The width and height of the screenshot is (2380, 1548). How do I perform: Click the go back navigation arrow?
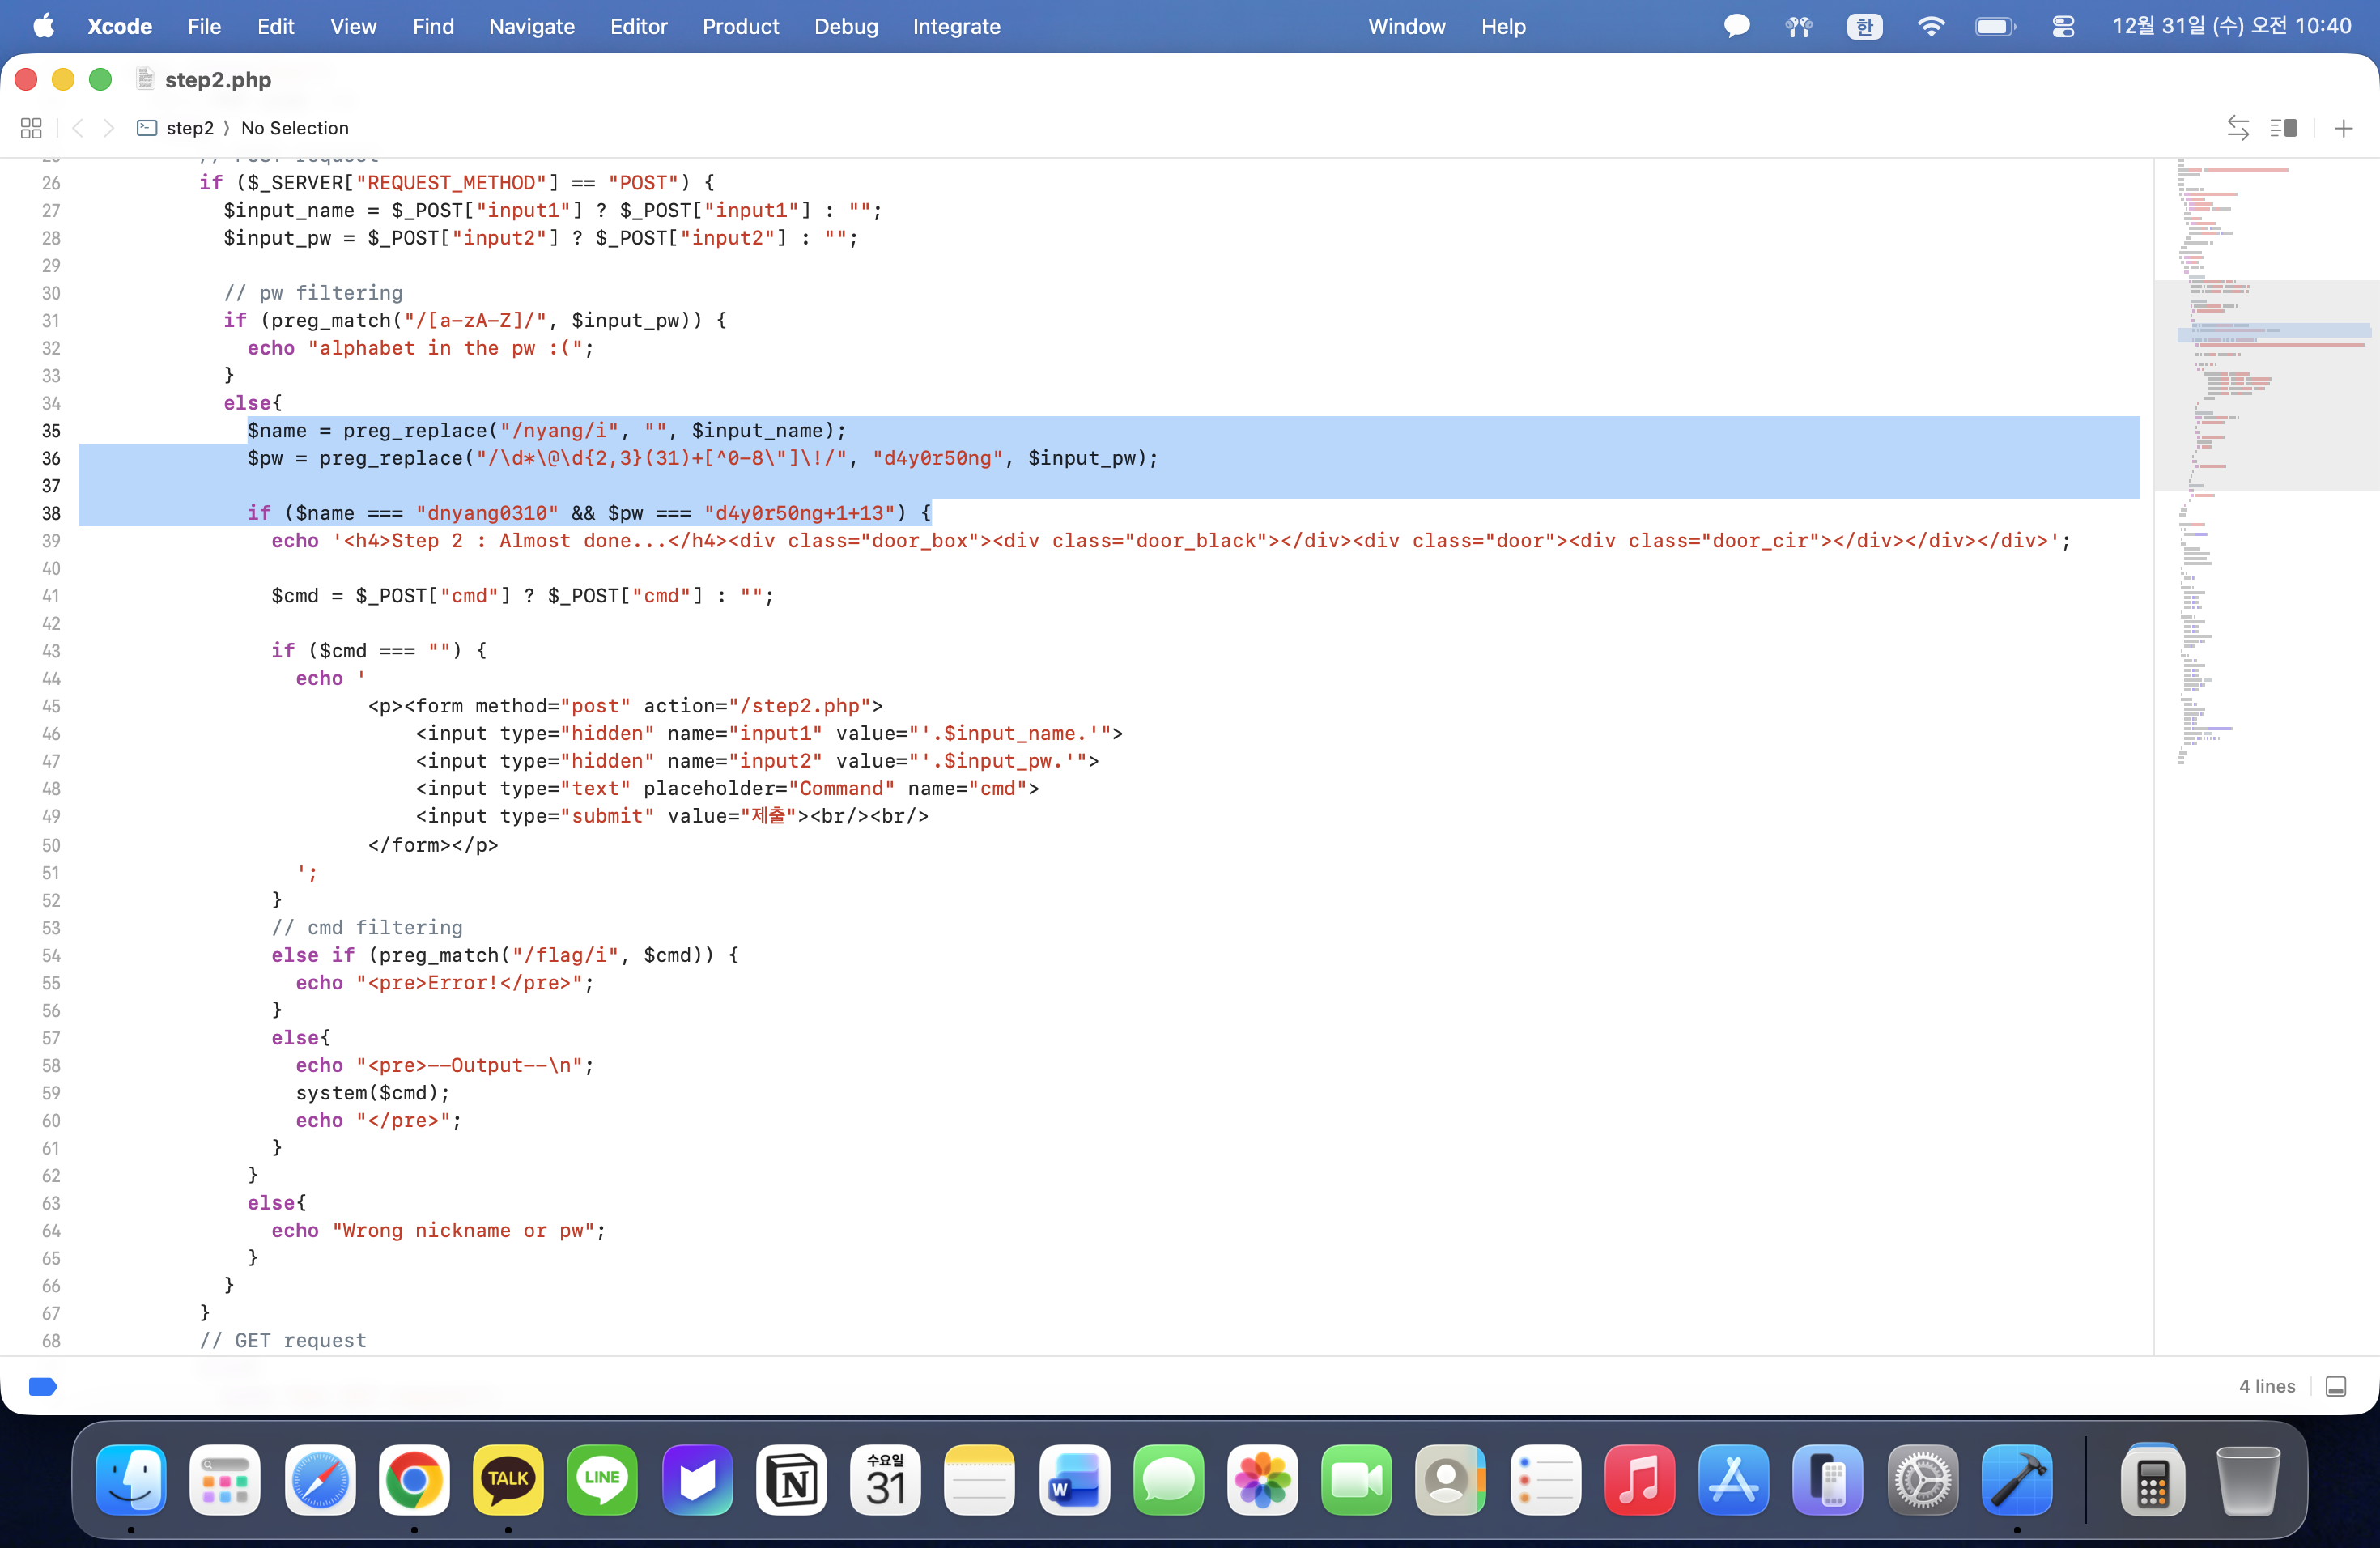(x=78, y=128)
